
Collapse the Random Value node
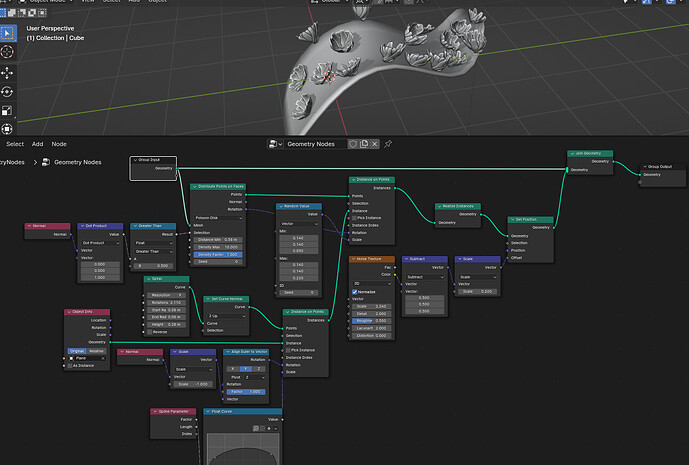click(x=281, y=206)
